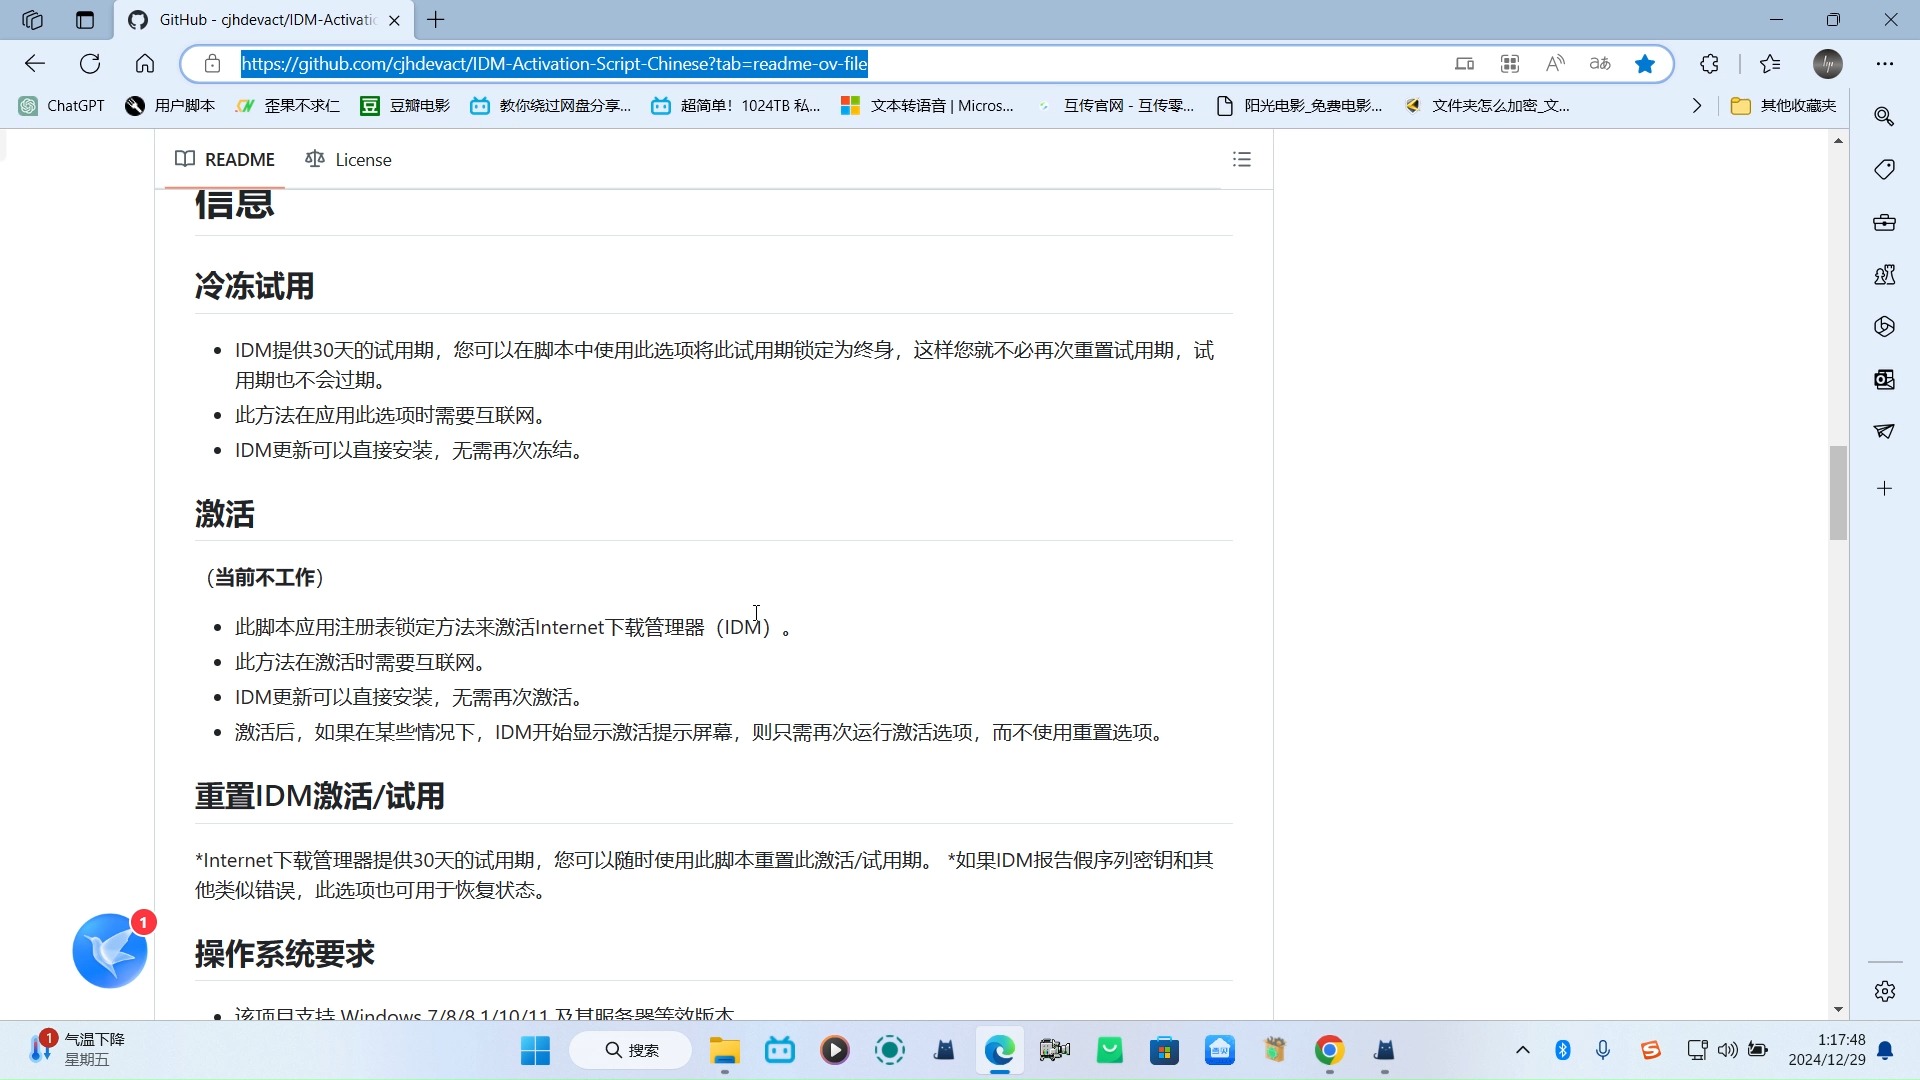Image resolution: width=1920 pixels, height=1080 pixels.
Task: Show hidden tray icons chevron
Action: [x=1522, y=1050]
